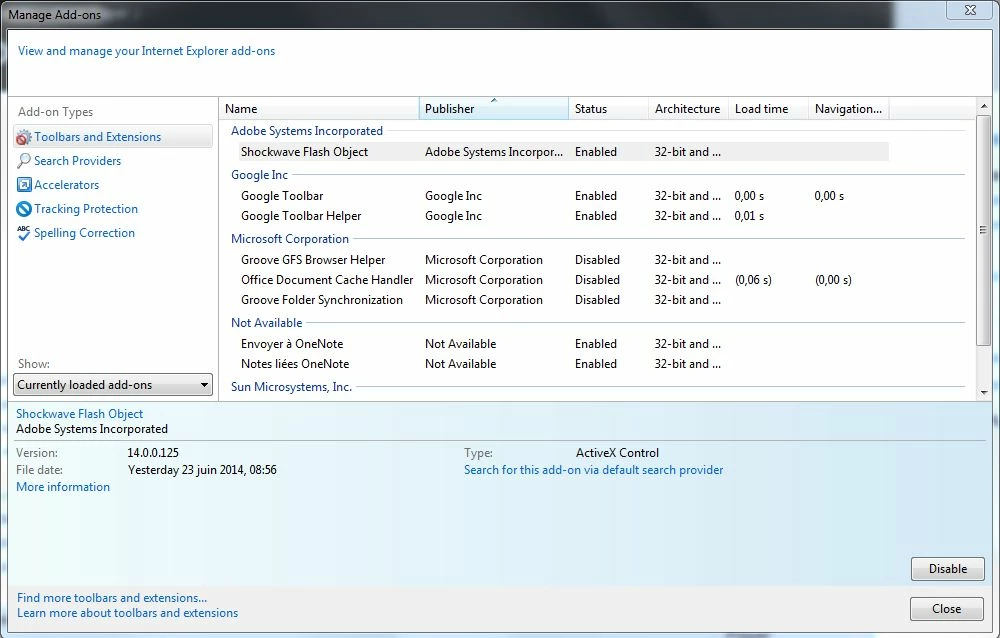Sort by the Name column header
1000x638 pixels.
[319, 108]
